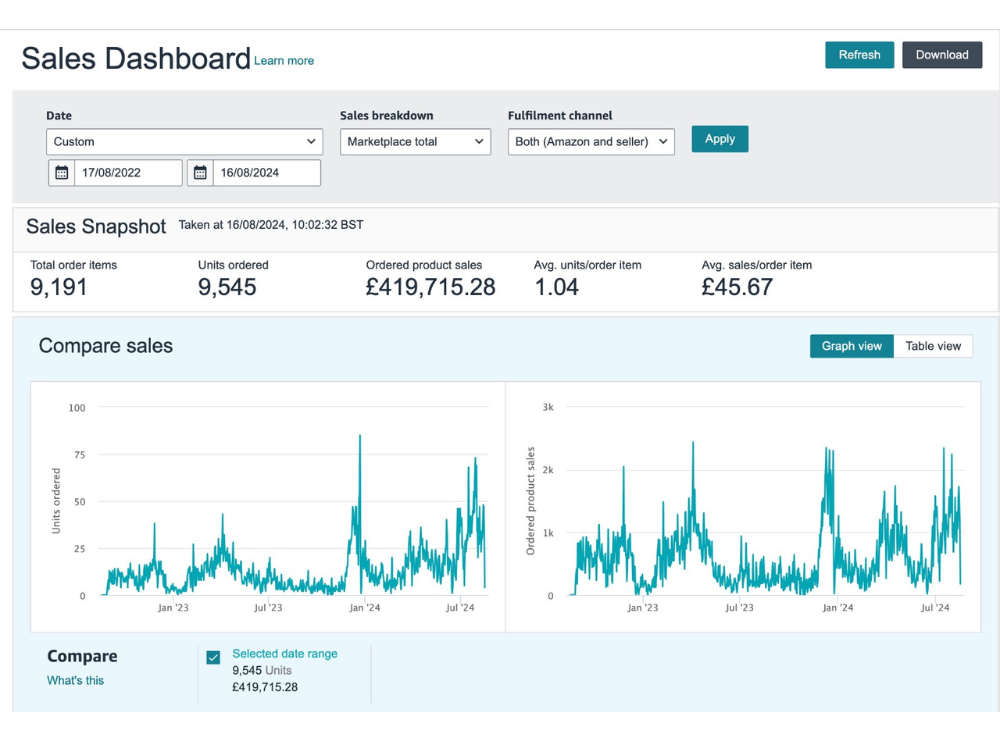
Task: Click the units ordered peak near Jan '24
Action: click(x=360, y=438)
